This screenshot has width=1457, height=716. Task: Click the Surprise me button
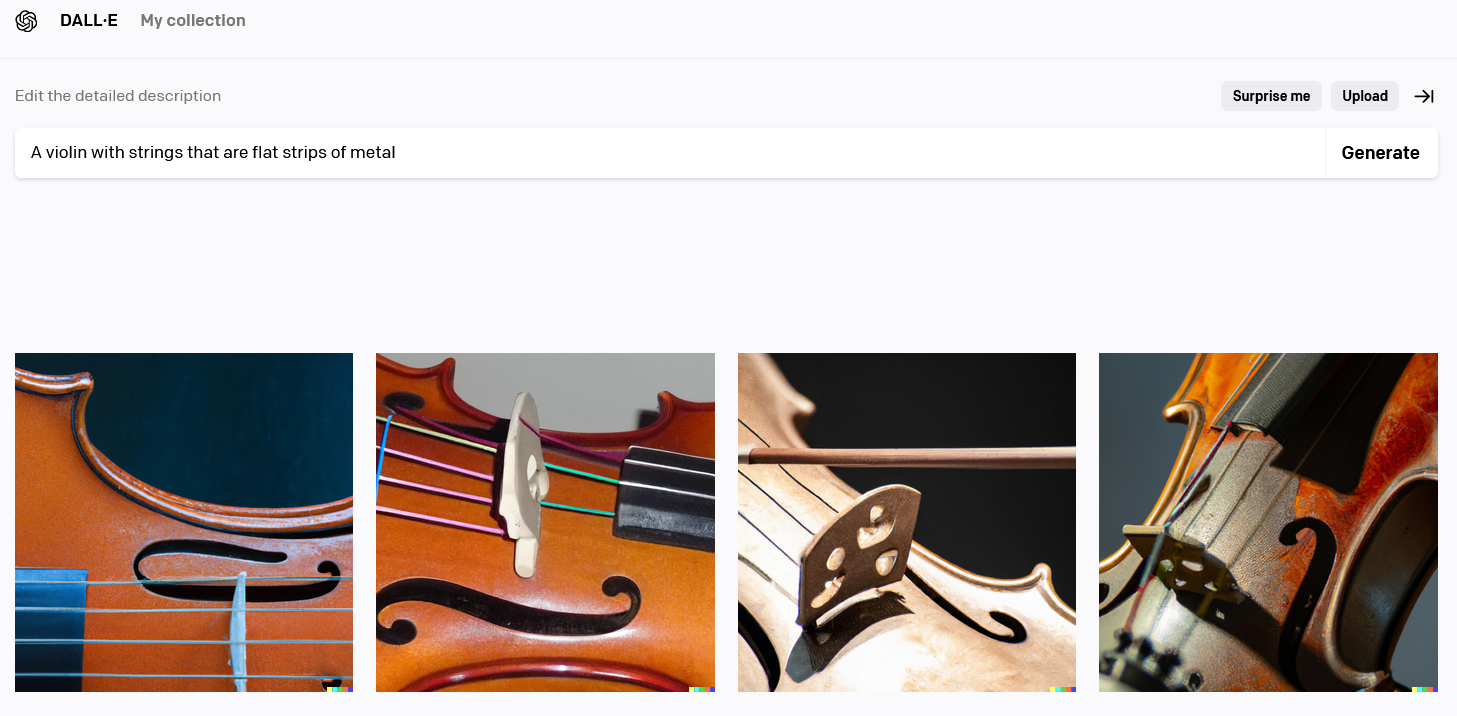1271,96
